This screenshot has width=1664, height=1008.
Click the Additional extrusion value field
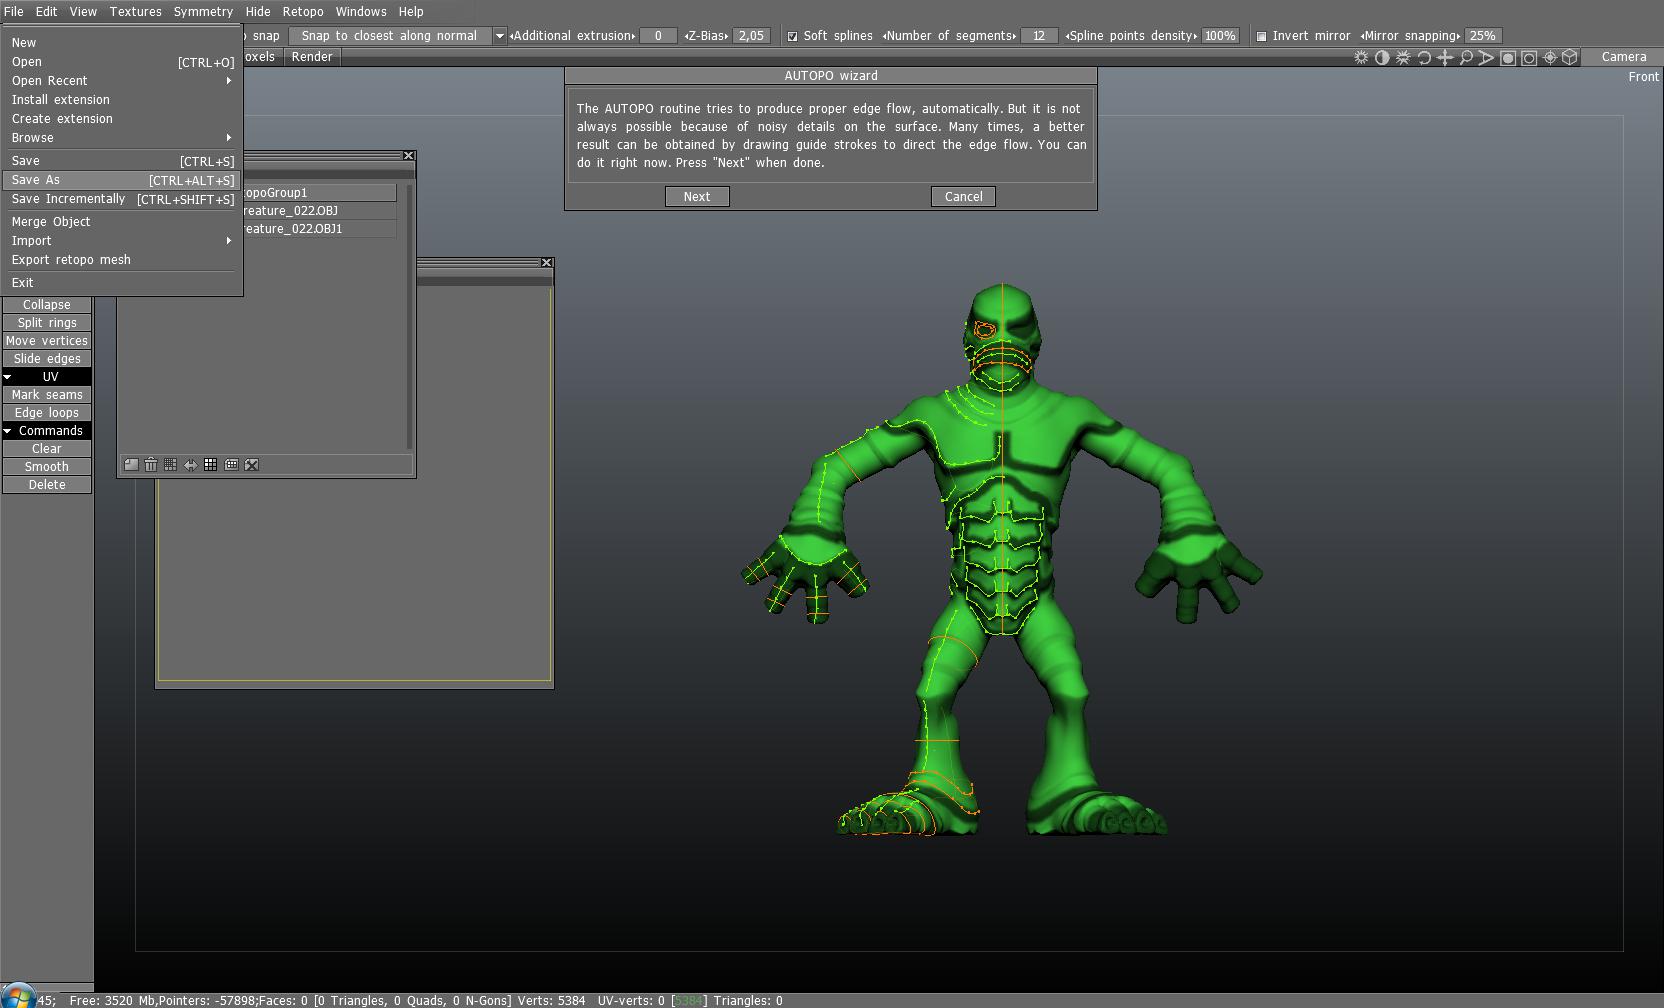[658, 36]
